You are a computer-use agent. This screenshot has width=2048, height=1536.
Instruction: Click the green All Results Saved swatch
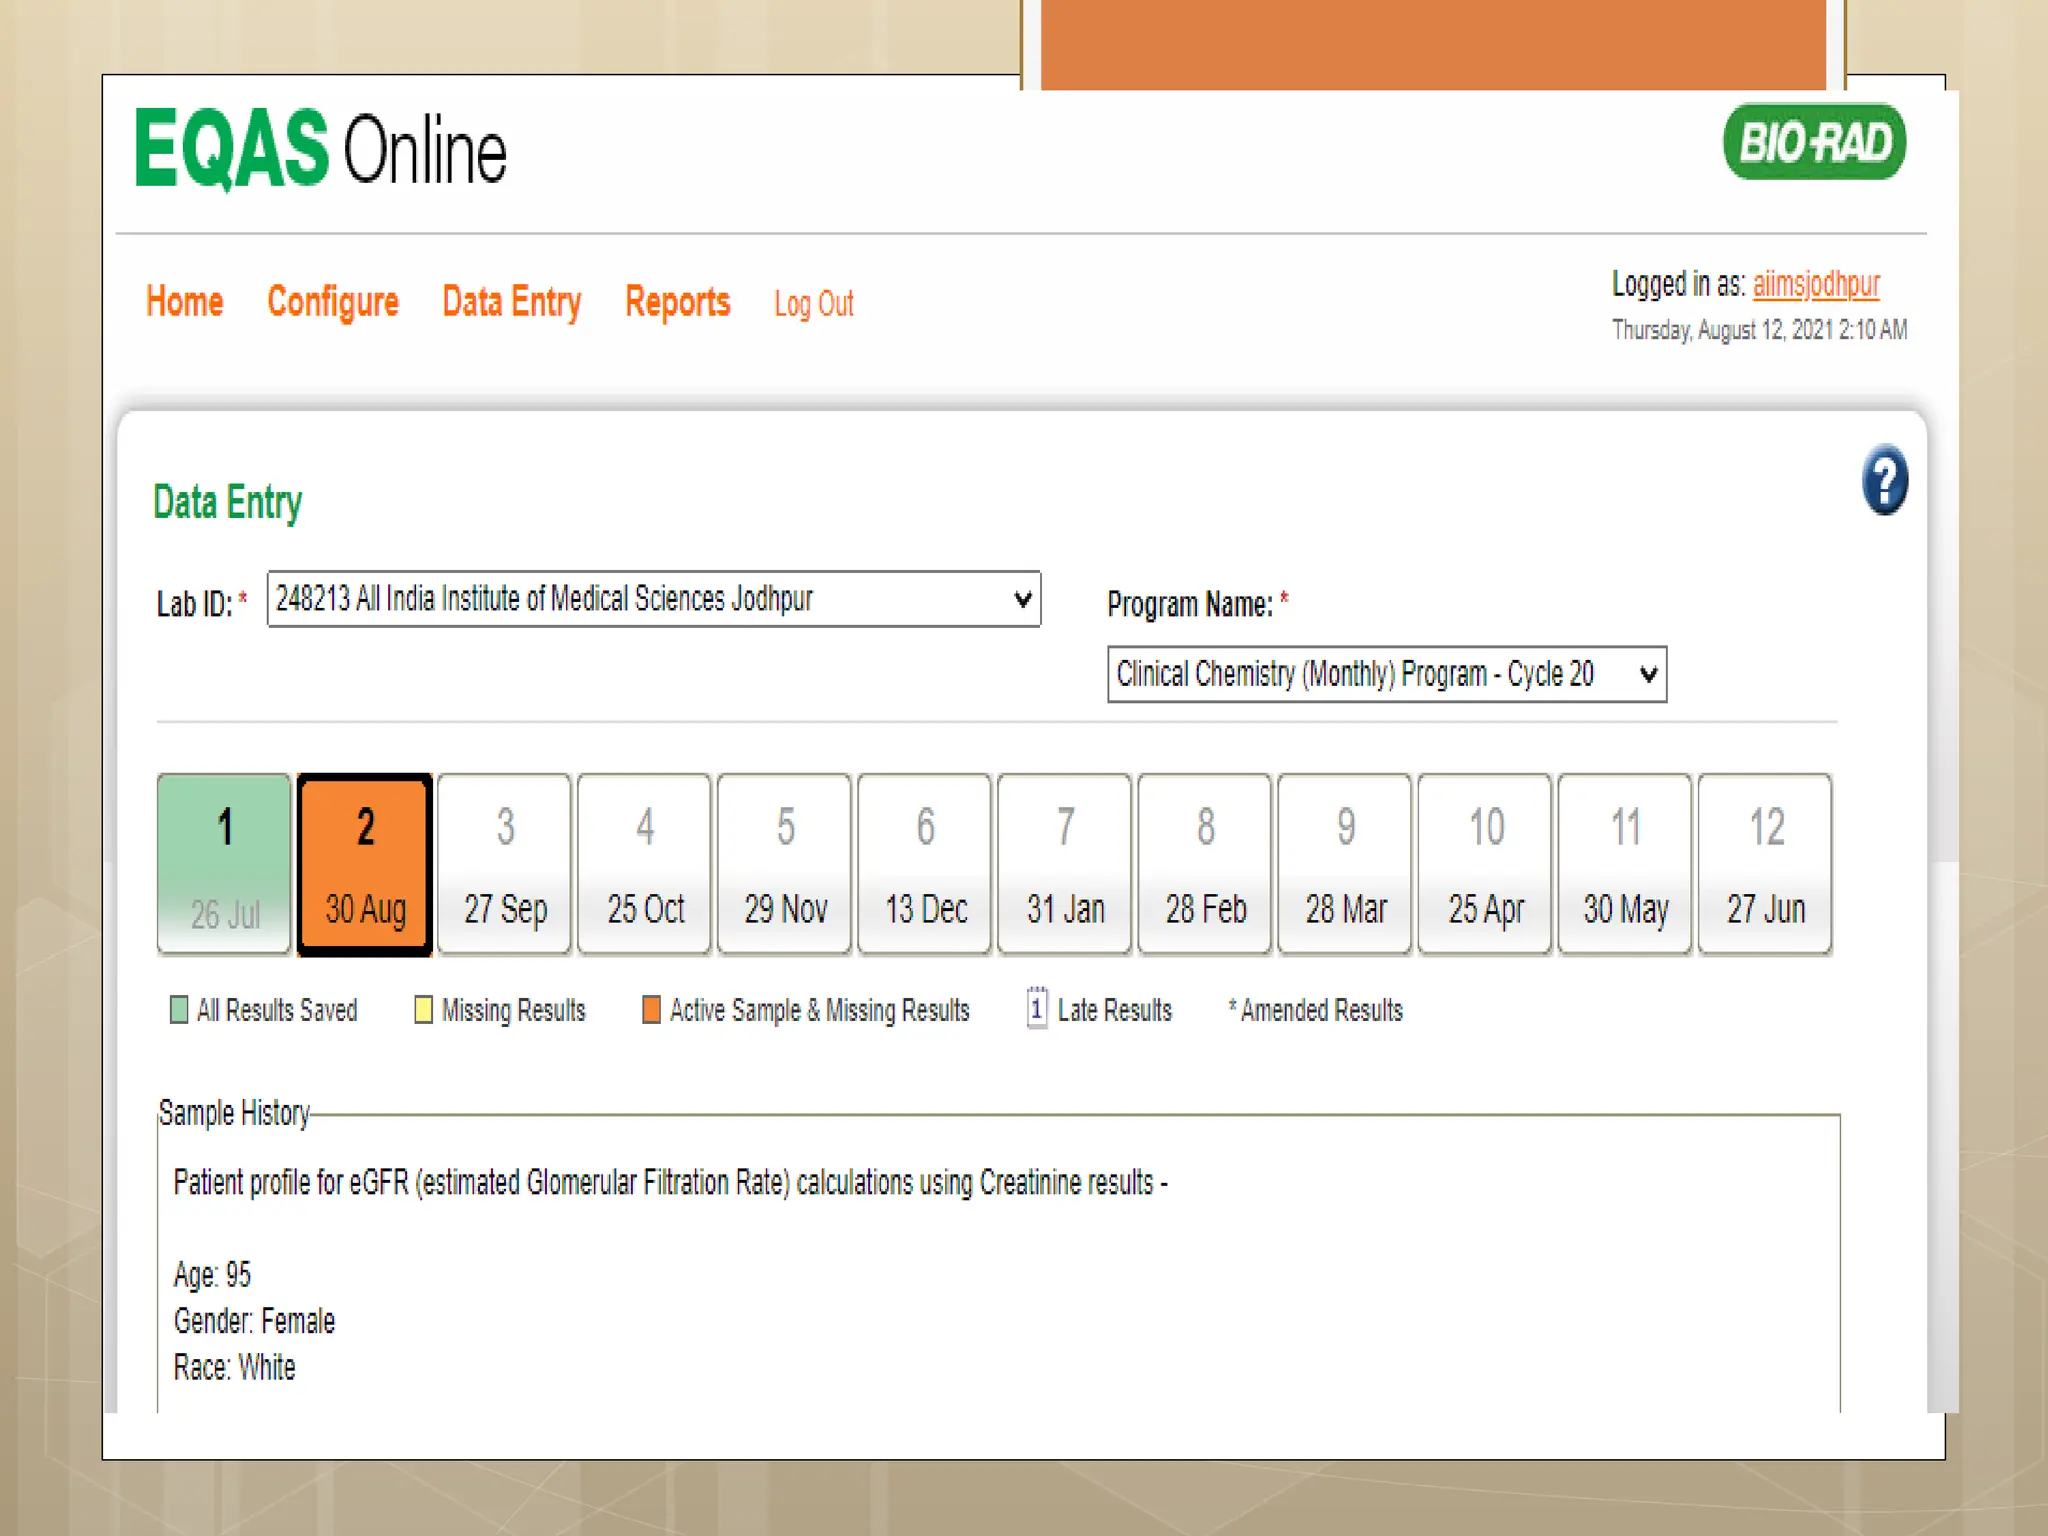pyautogui.click(x=179, y=1009)
